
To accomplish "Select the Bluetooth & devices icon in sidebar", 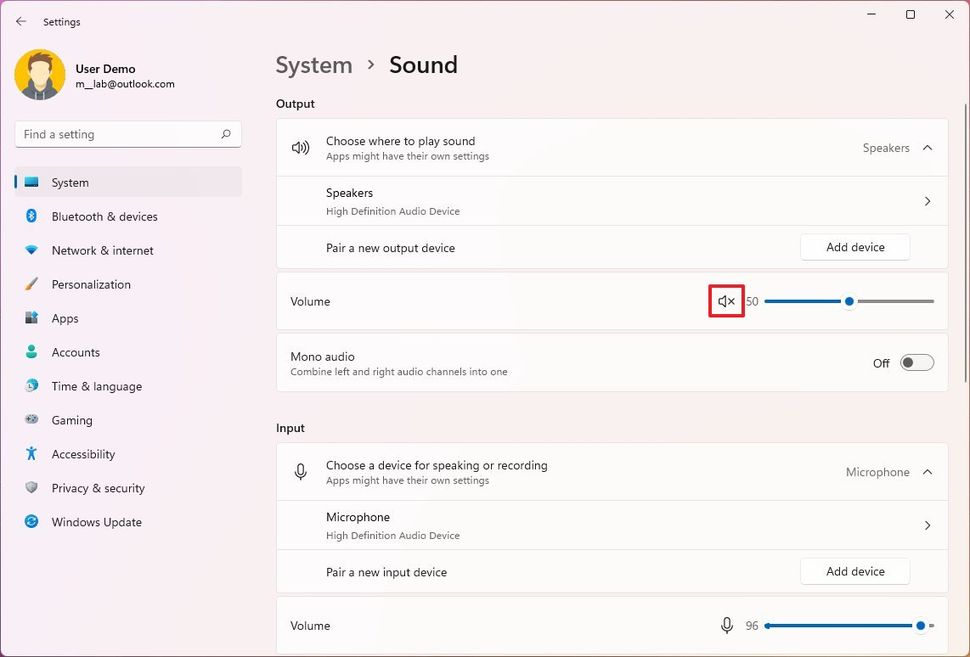I will [x=31, y=216].
